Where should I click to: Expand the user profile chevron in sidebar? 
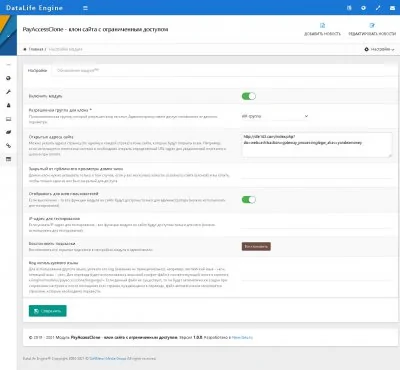8,35
